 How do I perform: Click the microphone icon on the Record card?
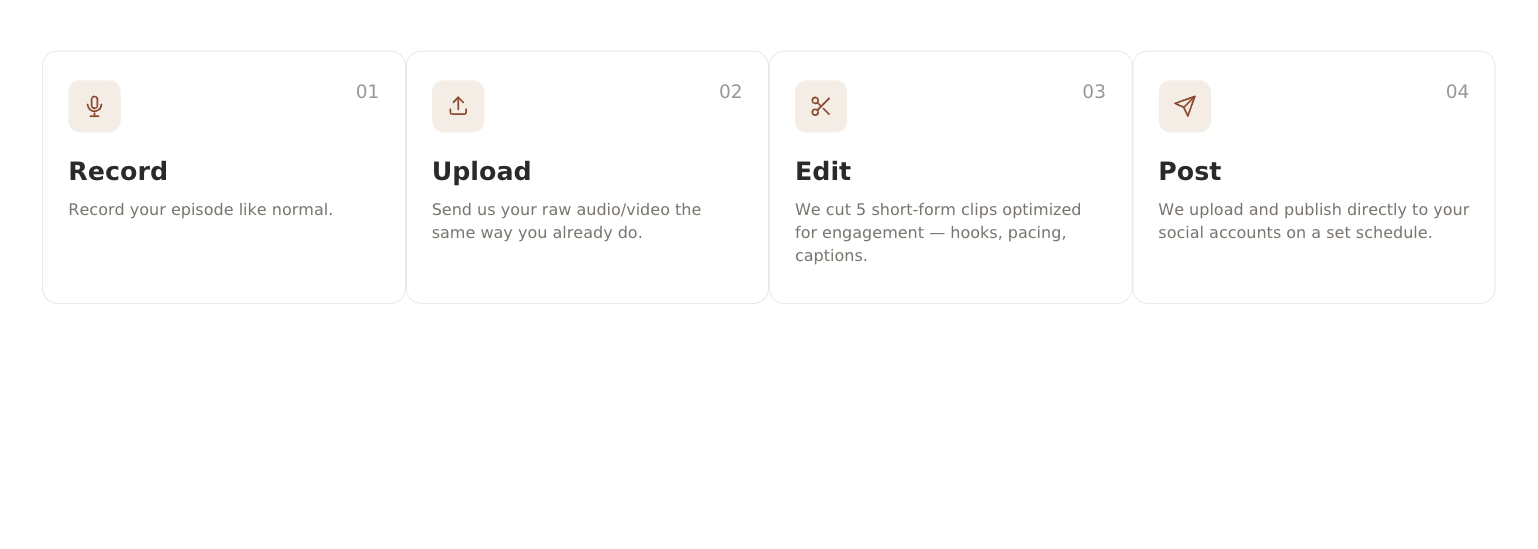tap(94, 106)
